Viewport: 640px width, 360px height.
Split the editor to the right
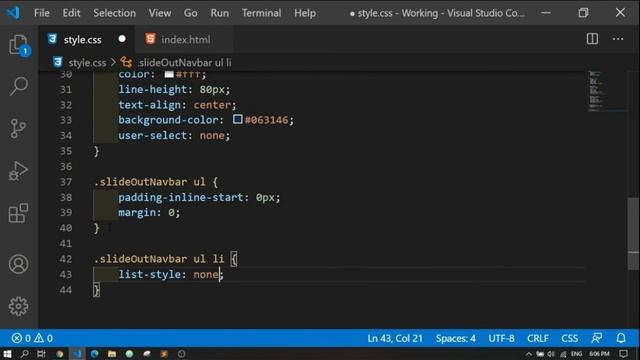[x=592, y=39]
